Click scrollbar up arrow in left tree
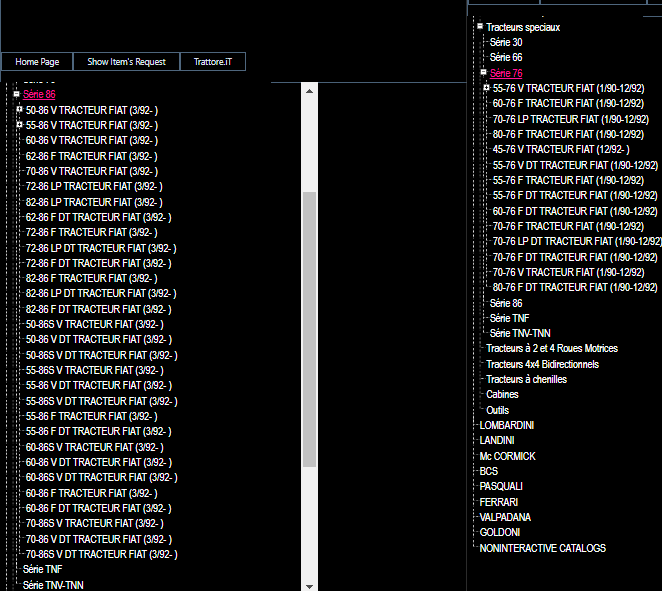The image size is (662, 591). [x=309, y=91]
